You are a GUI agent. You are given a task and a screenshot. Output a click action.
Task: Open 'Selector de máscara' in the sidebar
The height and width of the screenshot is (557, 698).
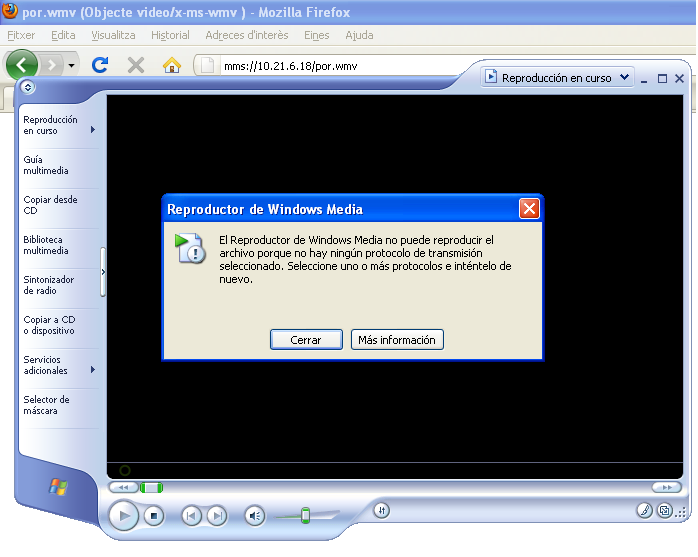[46, 405]
